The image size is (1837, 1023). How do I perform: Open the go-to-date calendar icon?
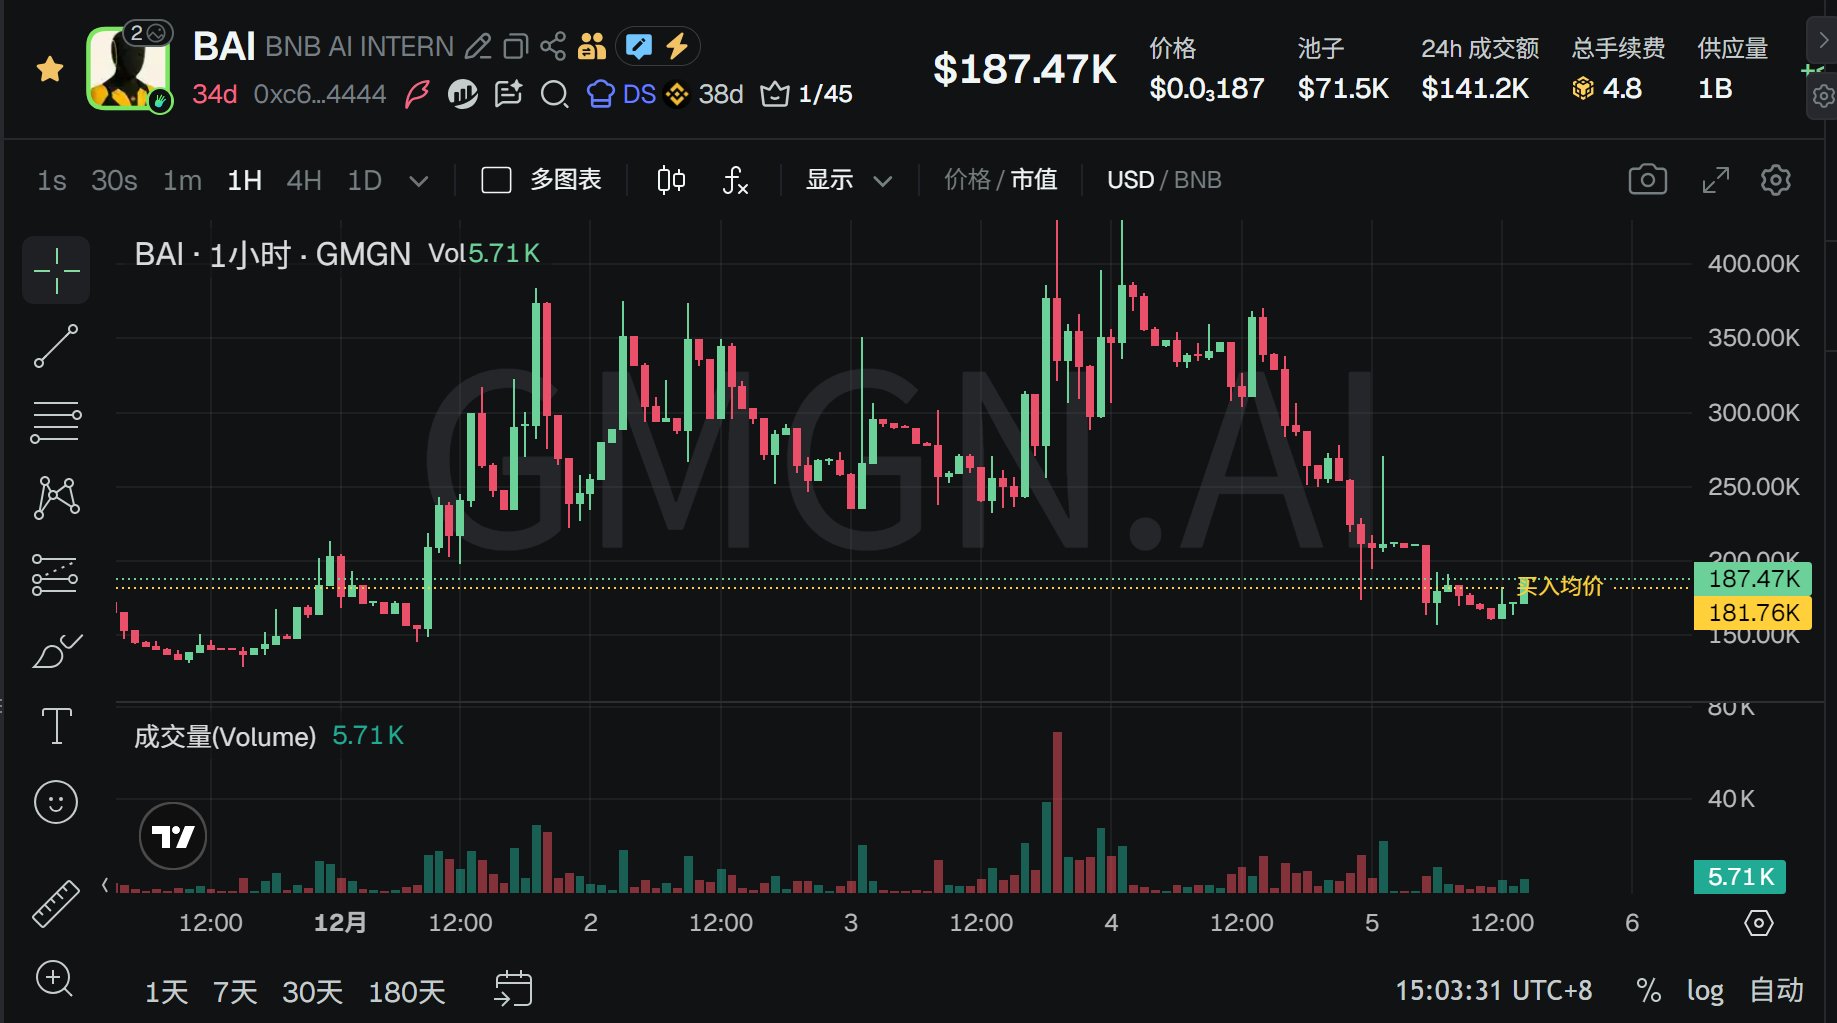(x=514, y=989)
